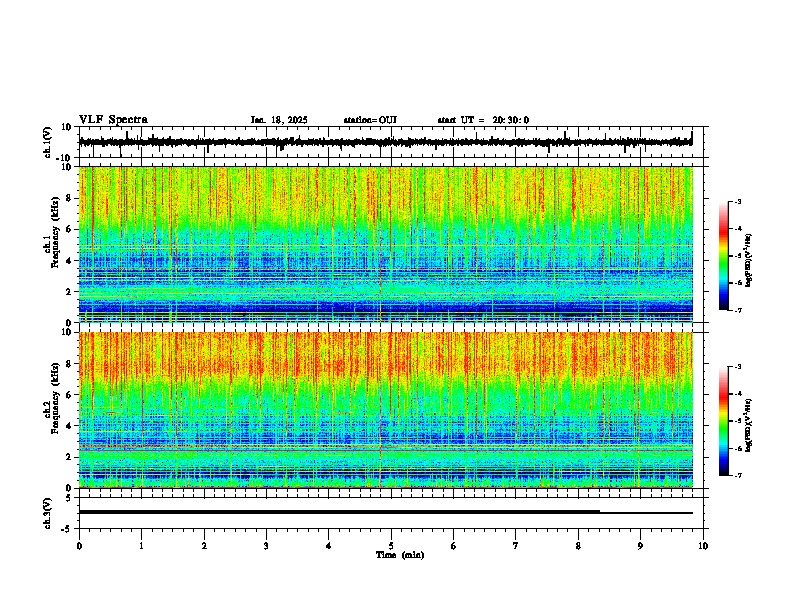
Task: Click the time axis tick label "10"
Action: point(703,546)
